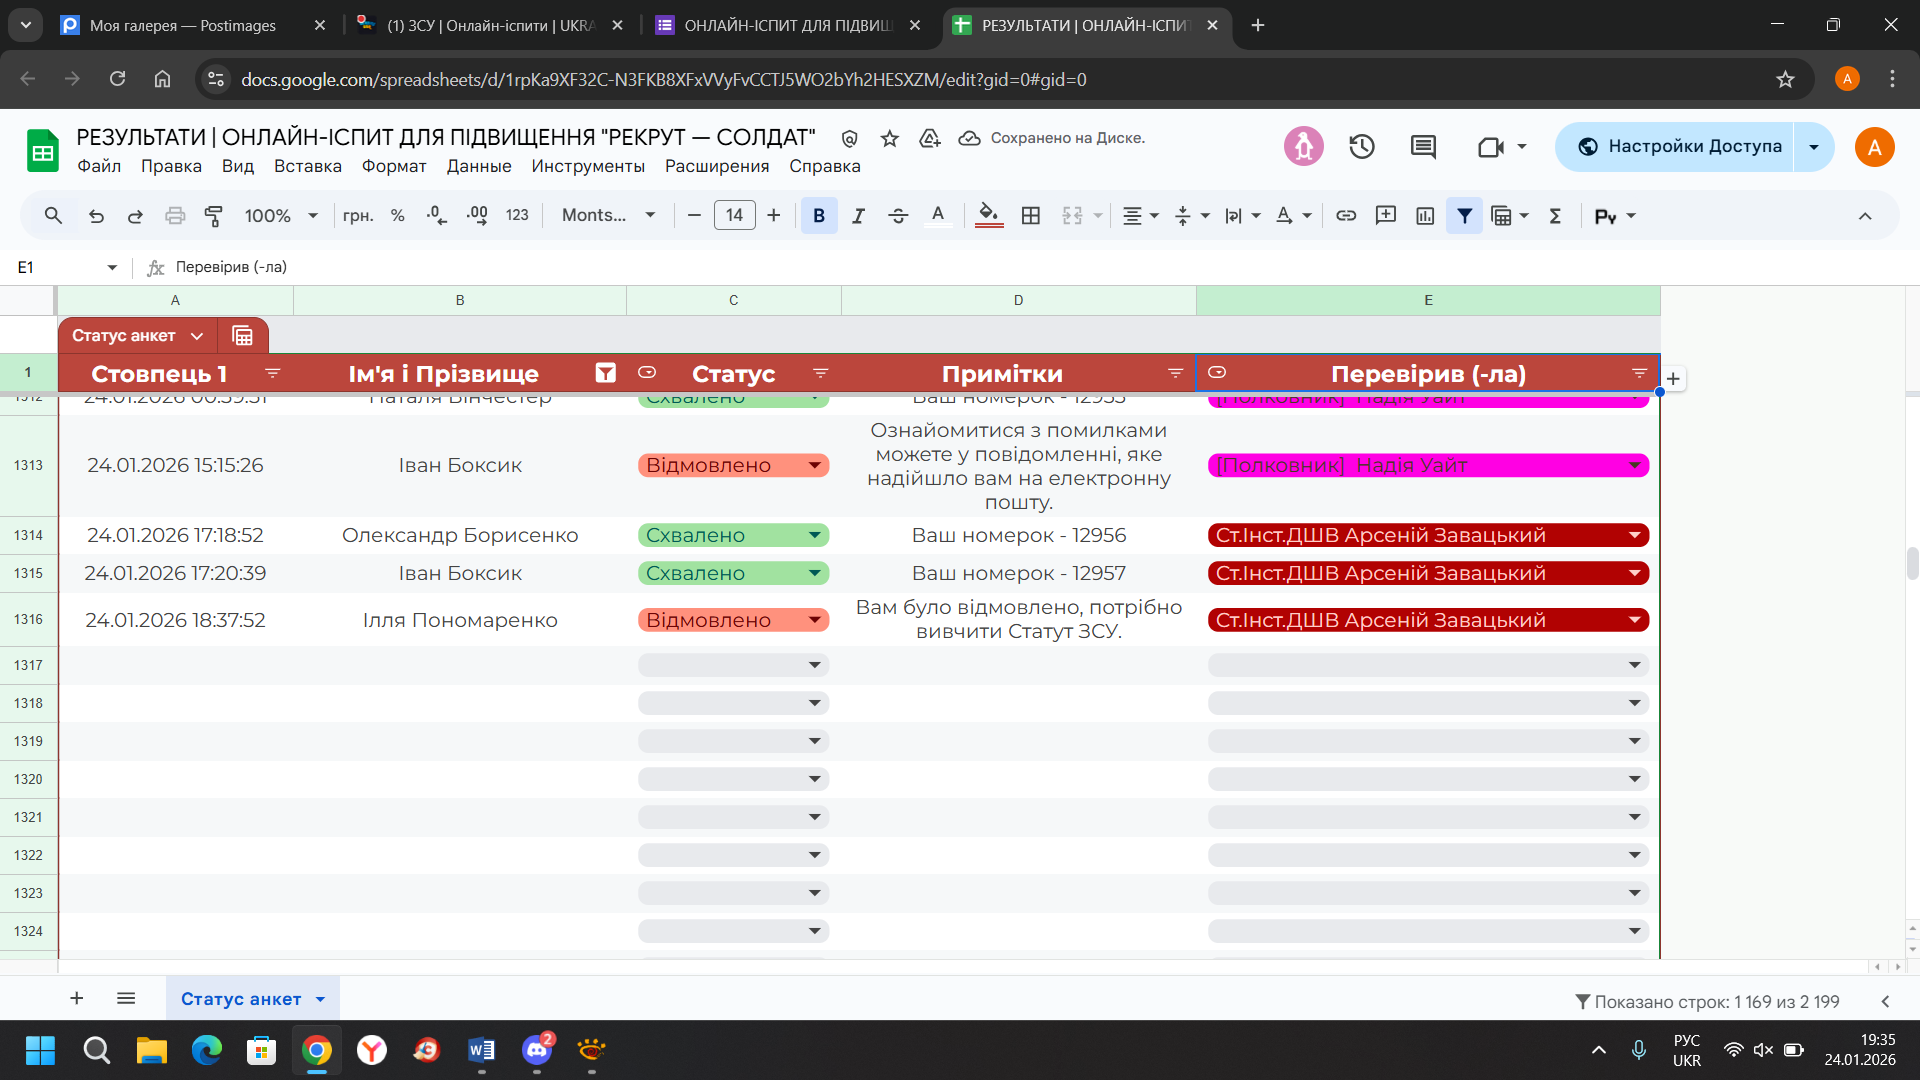Image resolution: width=1920 pixels, height=1080 pixels.
Task: Click the fill color bucket icon
Action: (988, 215)
